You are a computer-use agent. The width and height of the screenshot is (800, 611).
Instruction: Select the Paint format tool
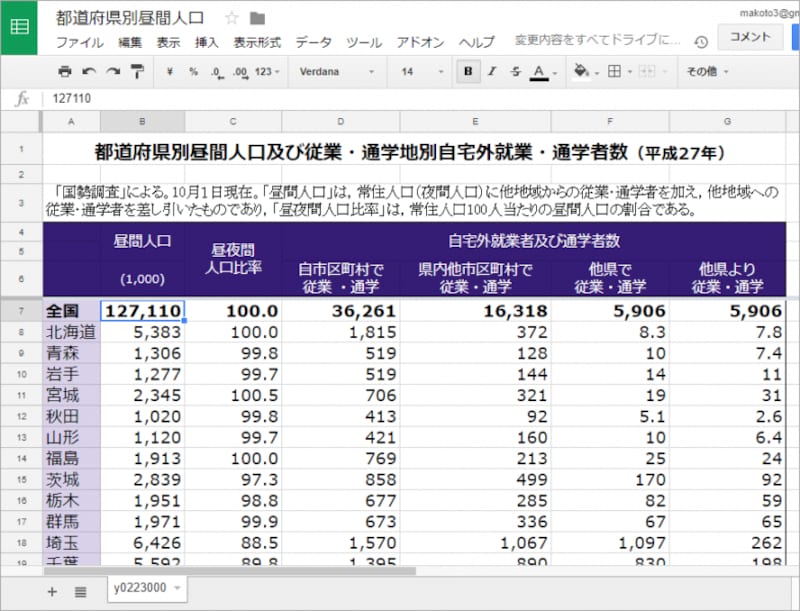(x=138, y=71)
